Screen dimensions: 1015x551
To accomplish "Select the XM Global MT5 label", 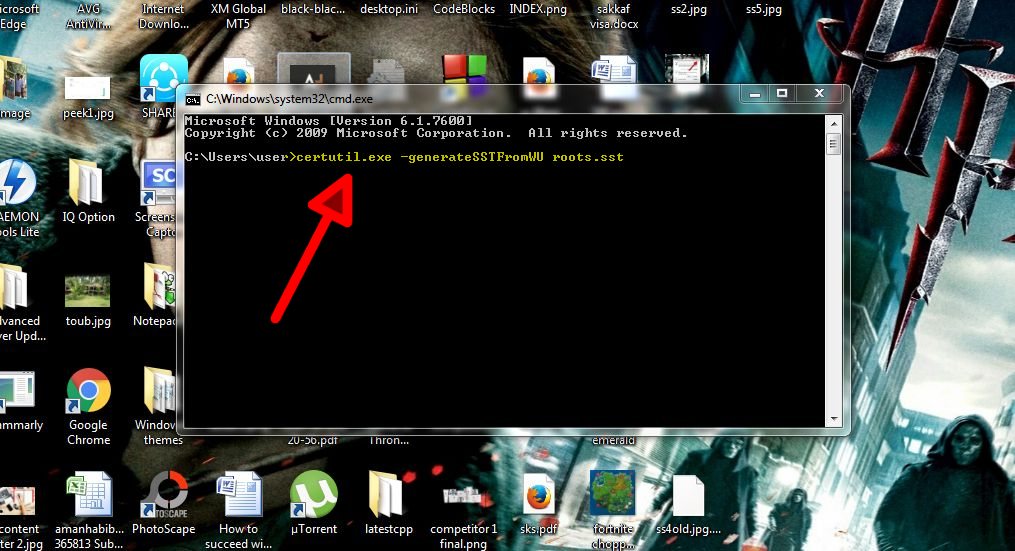I will click(x=238, y=16).
